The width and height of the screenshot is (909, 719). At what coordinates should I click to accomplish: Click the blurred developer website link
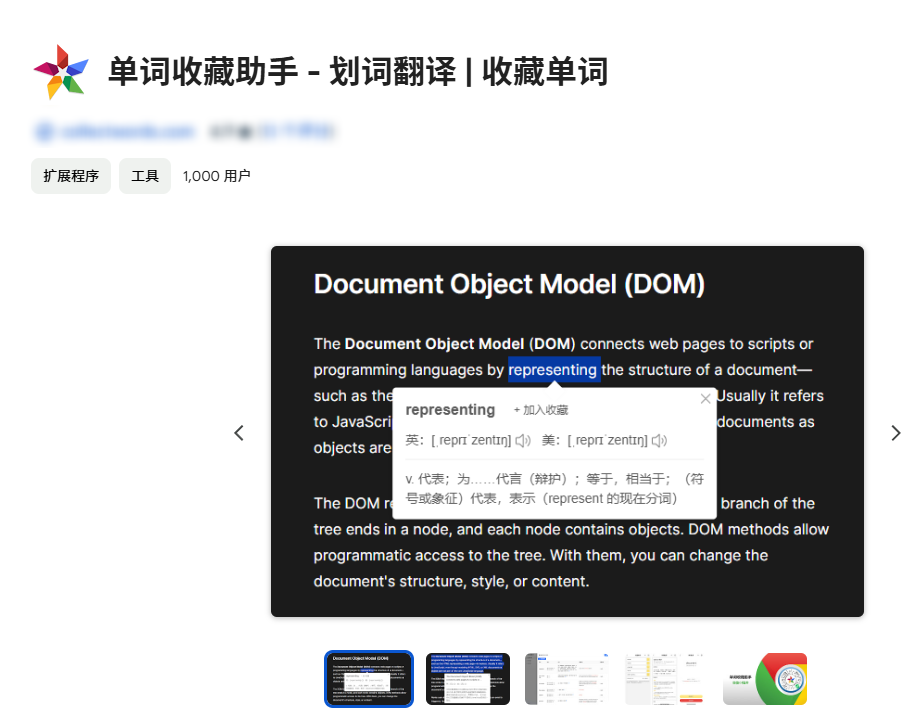(114, 131)
